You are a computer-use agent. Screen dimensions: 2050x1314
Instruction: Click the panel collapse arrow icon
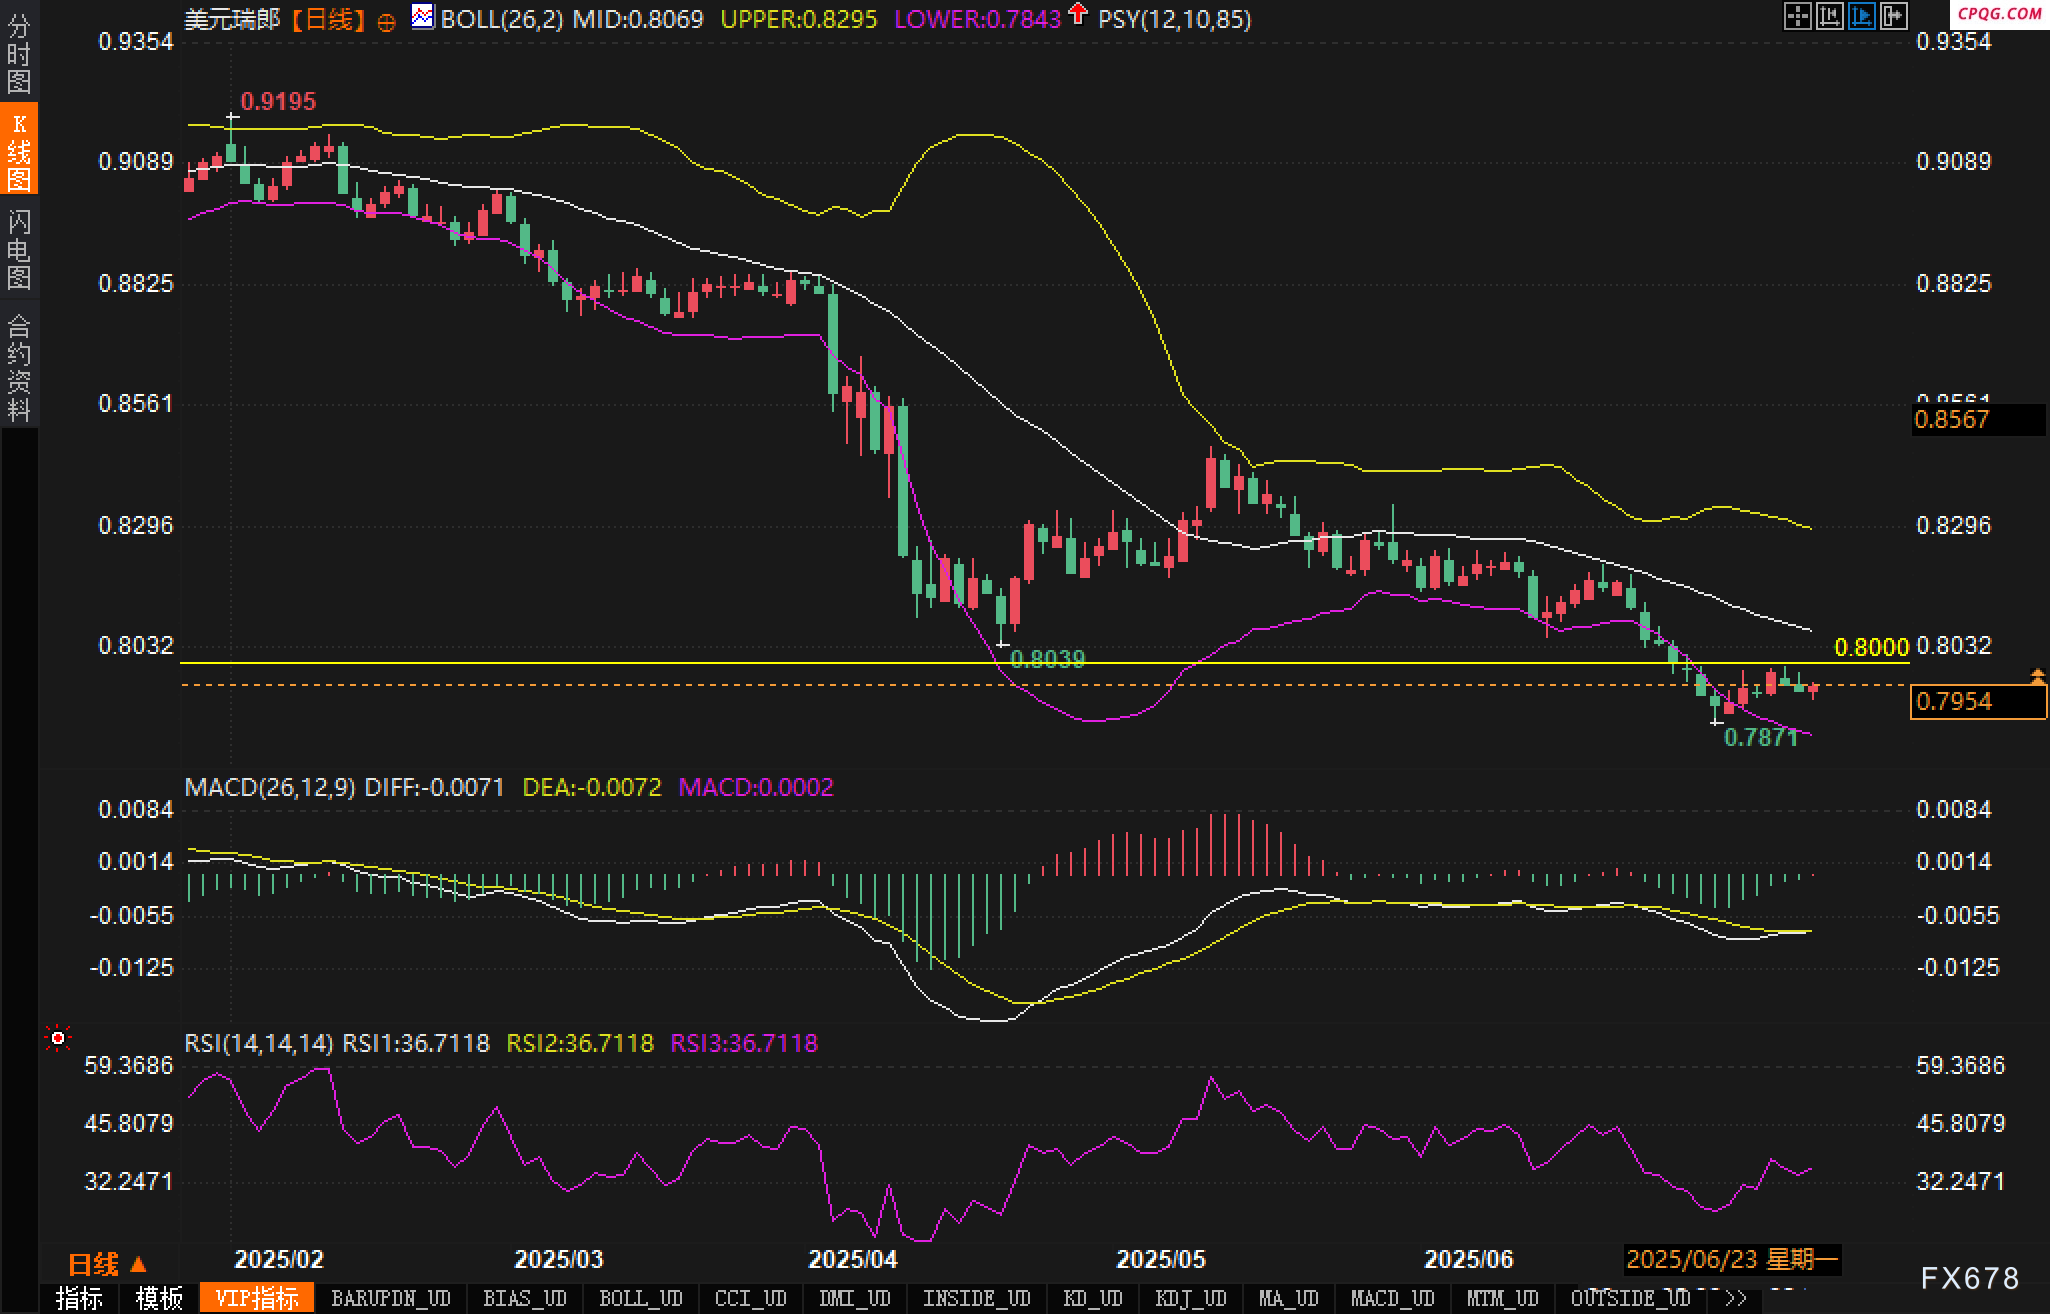coord(1893,16)
